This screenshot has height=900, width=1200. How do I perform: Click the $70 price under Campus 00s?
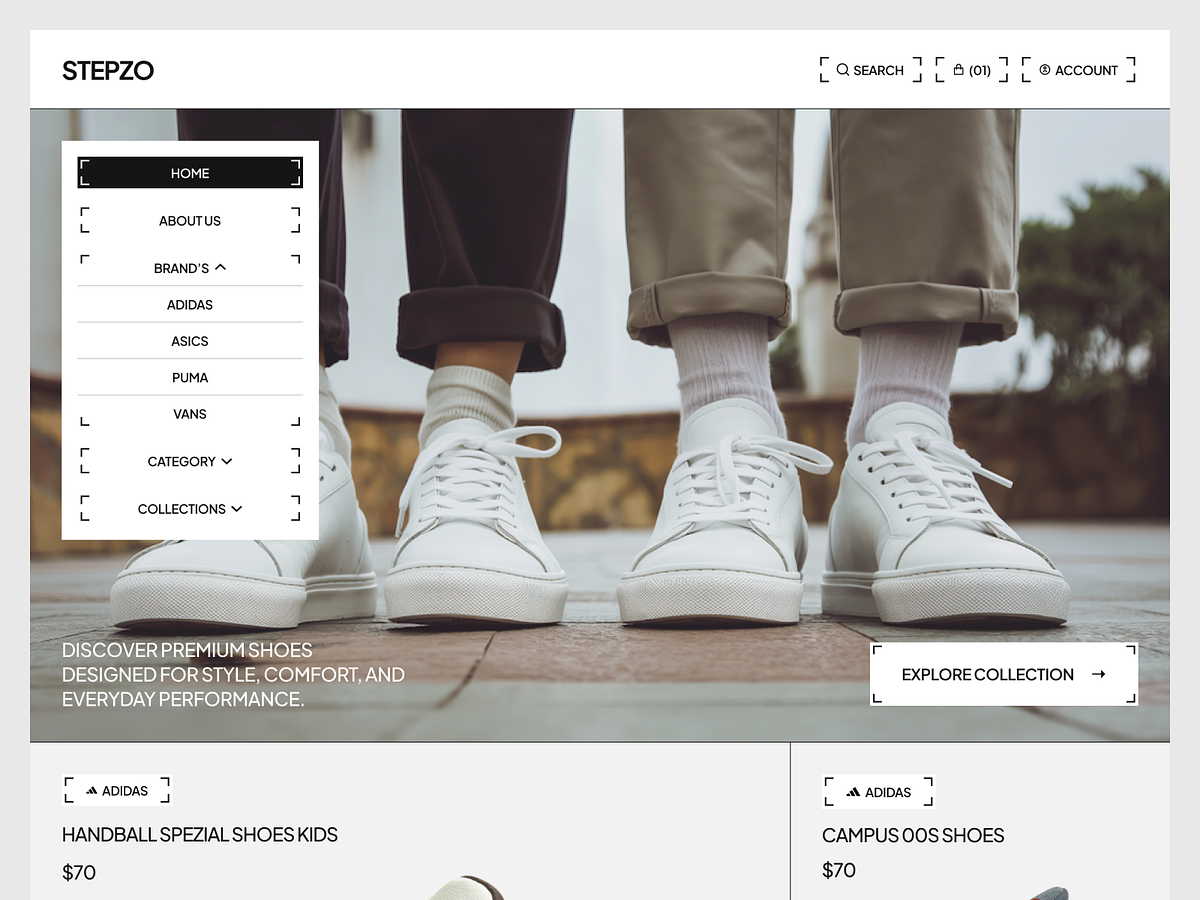point(839,870)
